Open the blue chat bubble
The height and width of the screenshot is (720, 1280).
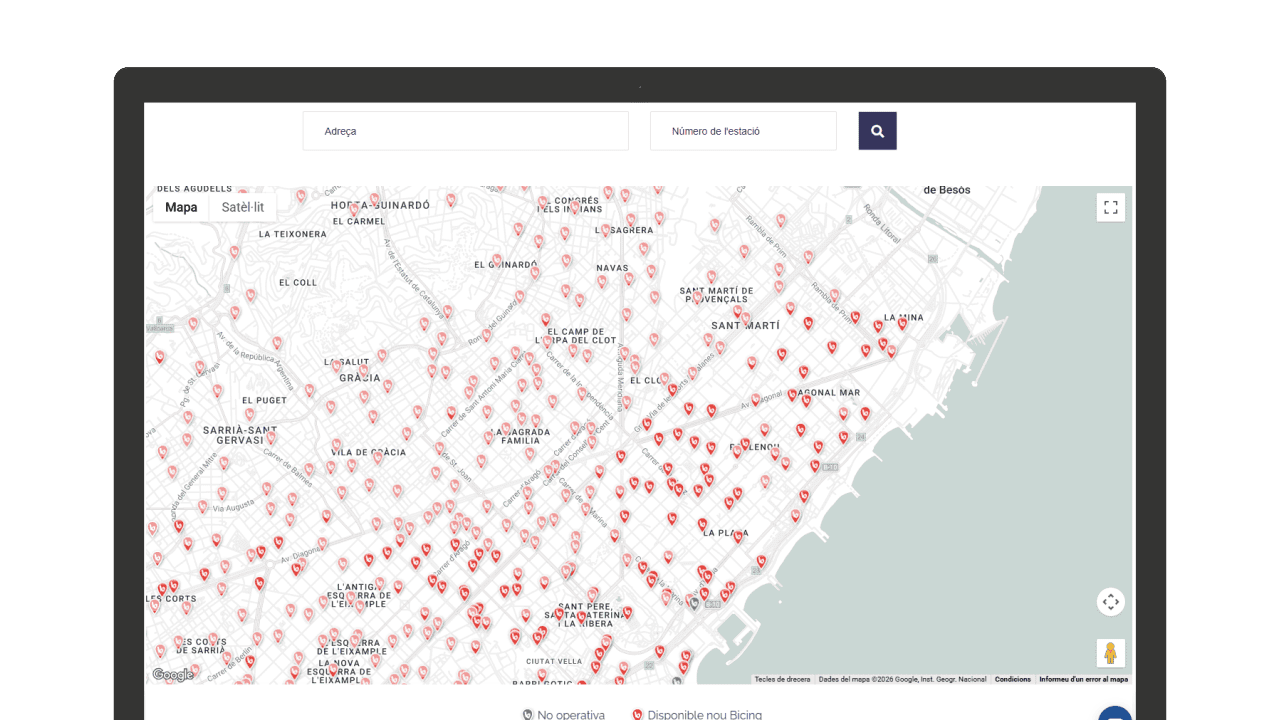click(x=1116, y=714)
